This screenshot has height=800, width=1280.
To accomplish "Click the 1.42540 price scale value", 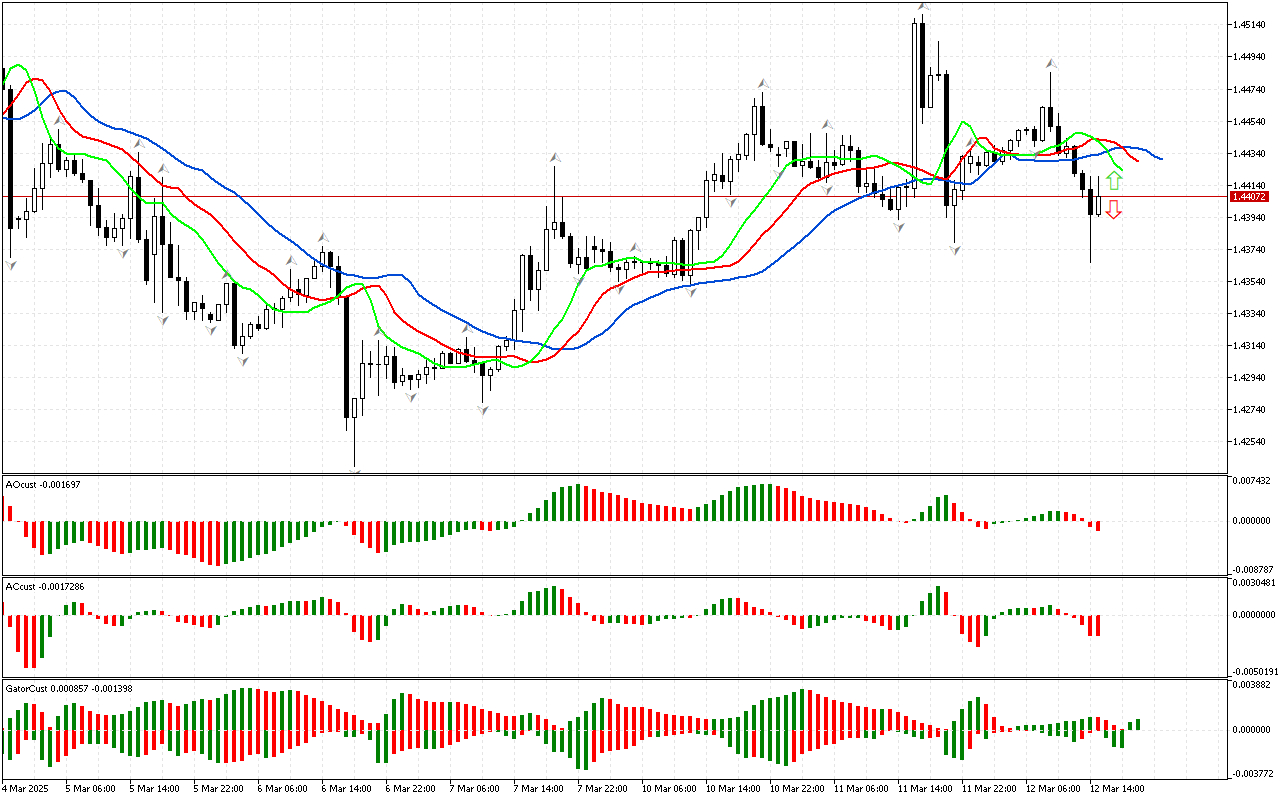I will [1250, 442].
